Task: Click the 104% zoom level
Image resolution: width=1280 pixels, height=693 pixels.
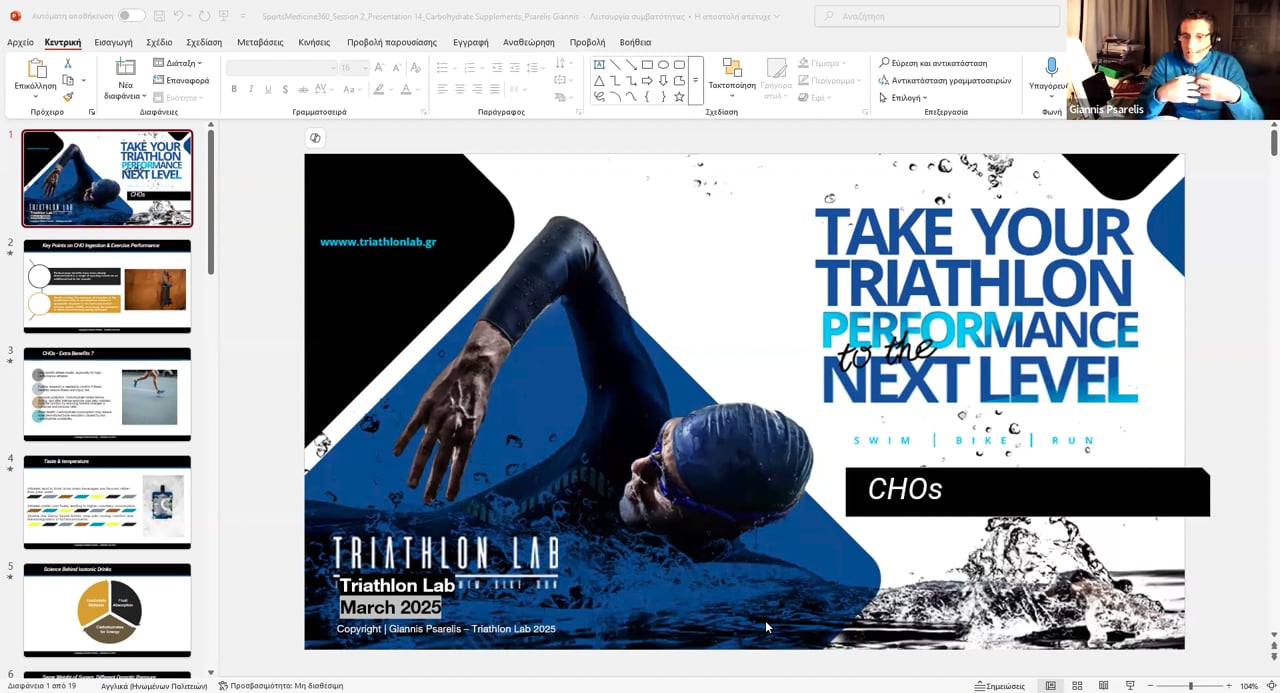Action: [1249, 686]
